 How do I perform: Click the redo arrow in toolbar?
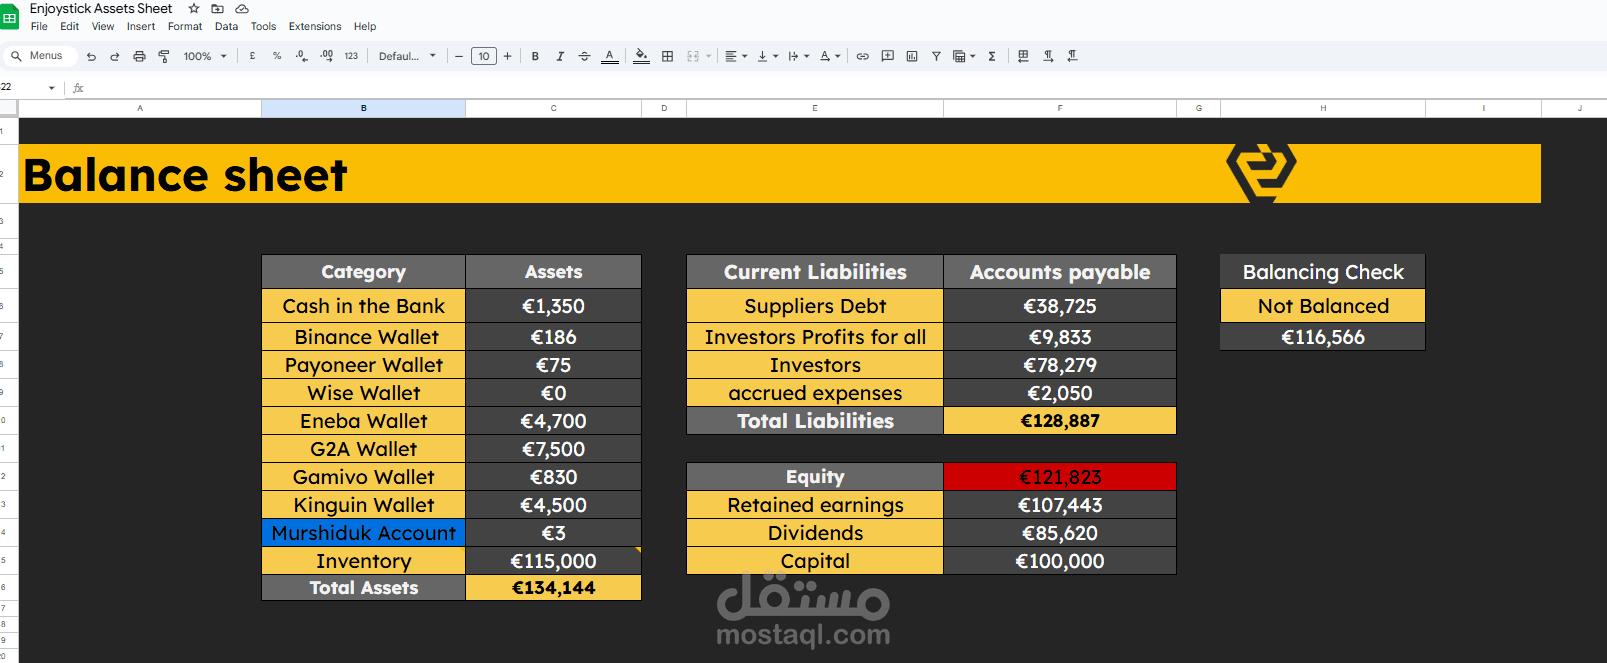click(114, 56)
